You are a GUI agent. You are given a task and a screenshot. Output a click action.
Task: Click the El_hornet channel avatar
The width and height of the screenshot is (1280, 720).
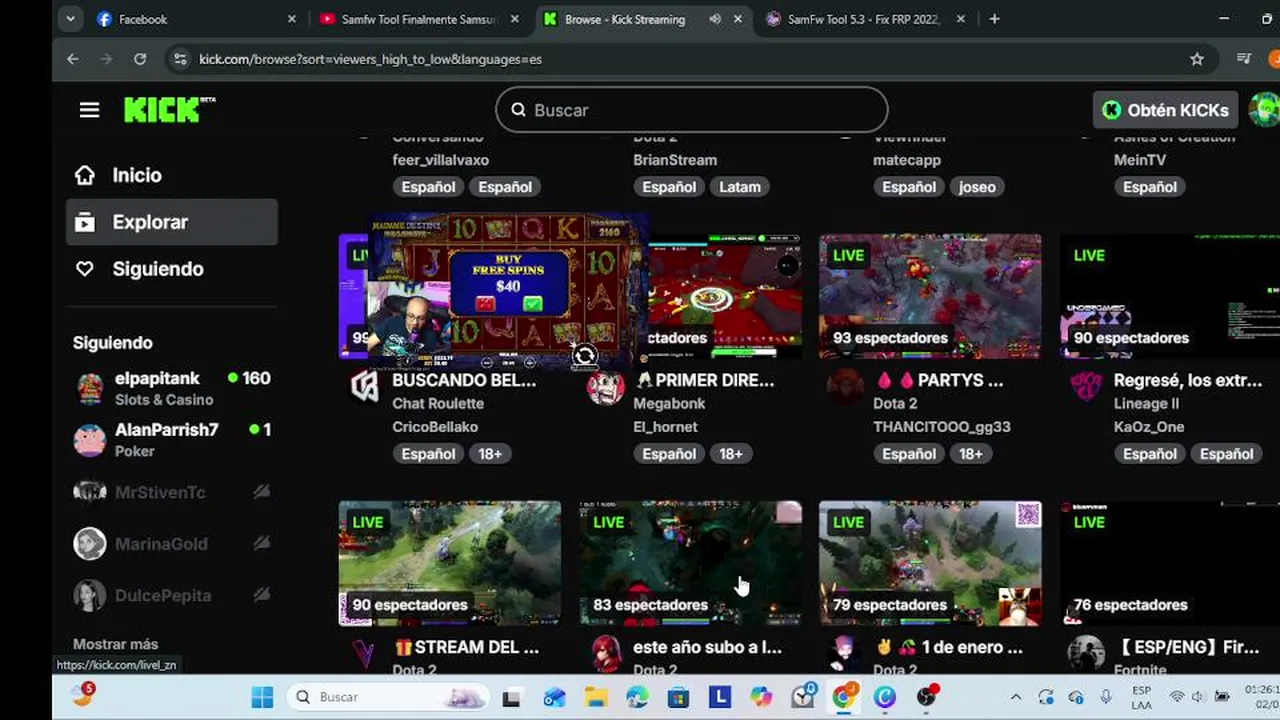tap(606, 387)
